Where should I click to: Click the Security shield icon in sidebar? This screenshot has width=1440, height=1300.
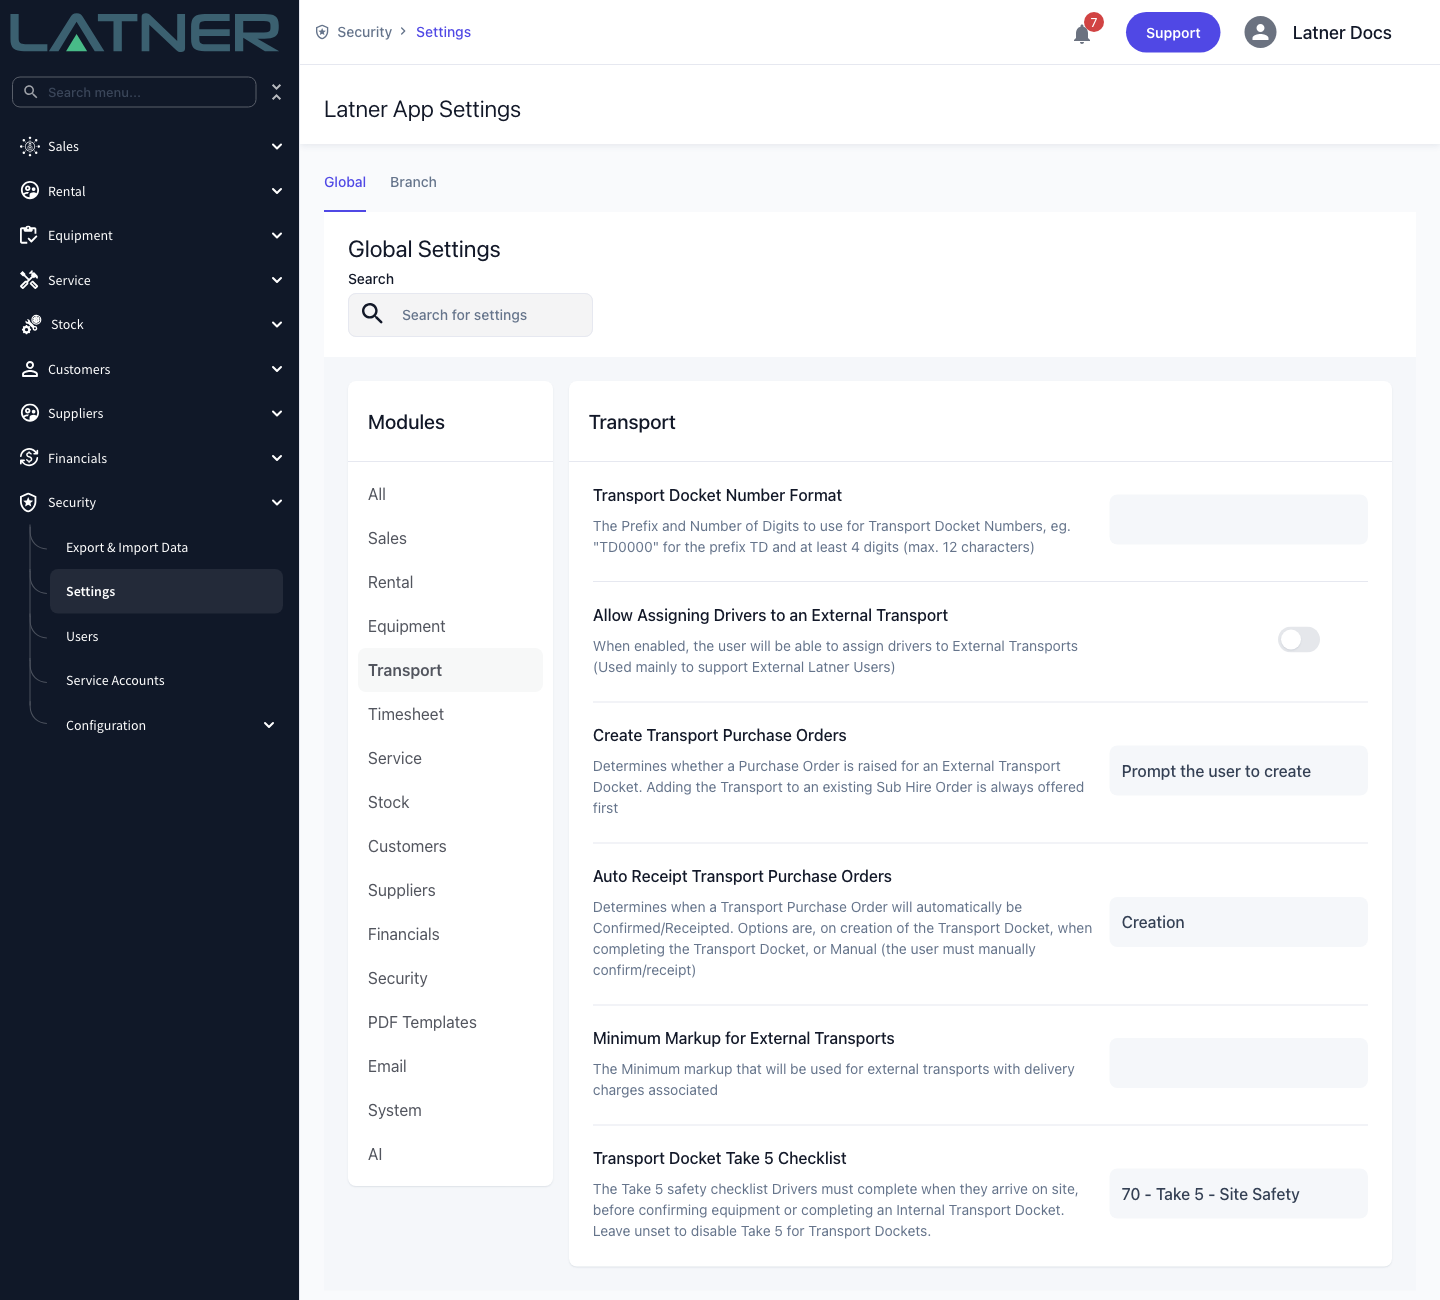(x=30, y=502)
